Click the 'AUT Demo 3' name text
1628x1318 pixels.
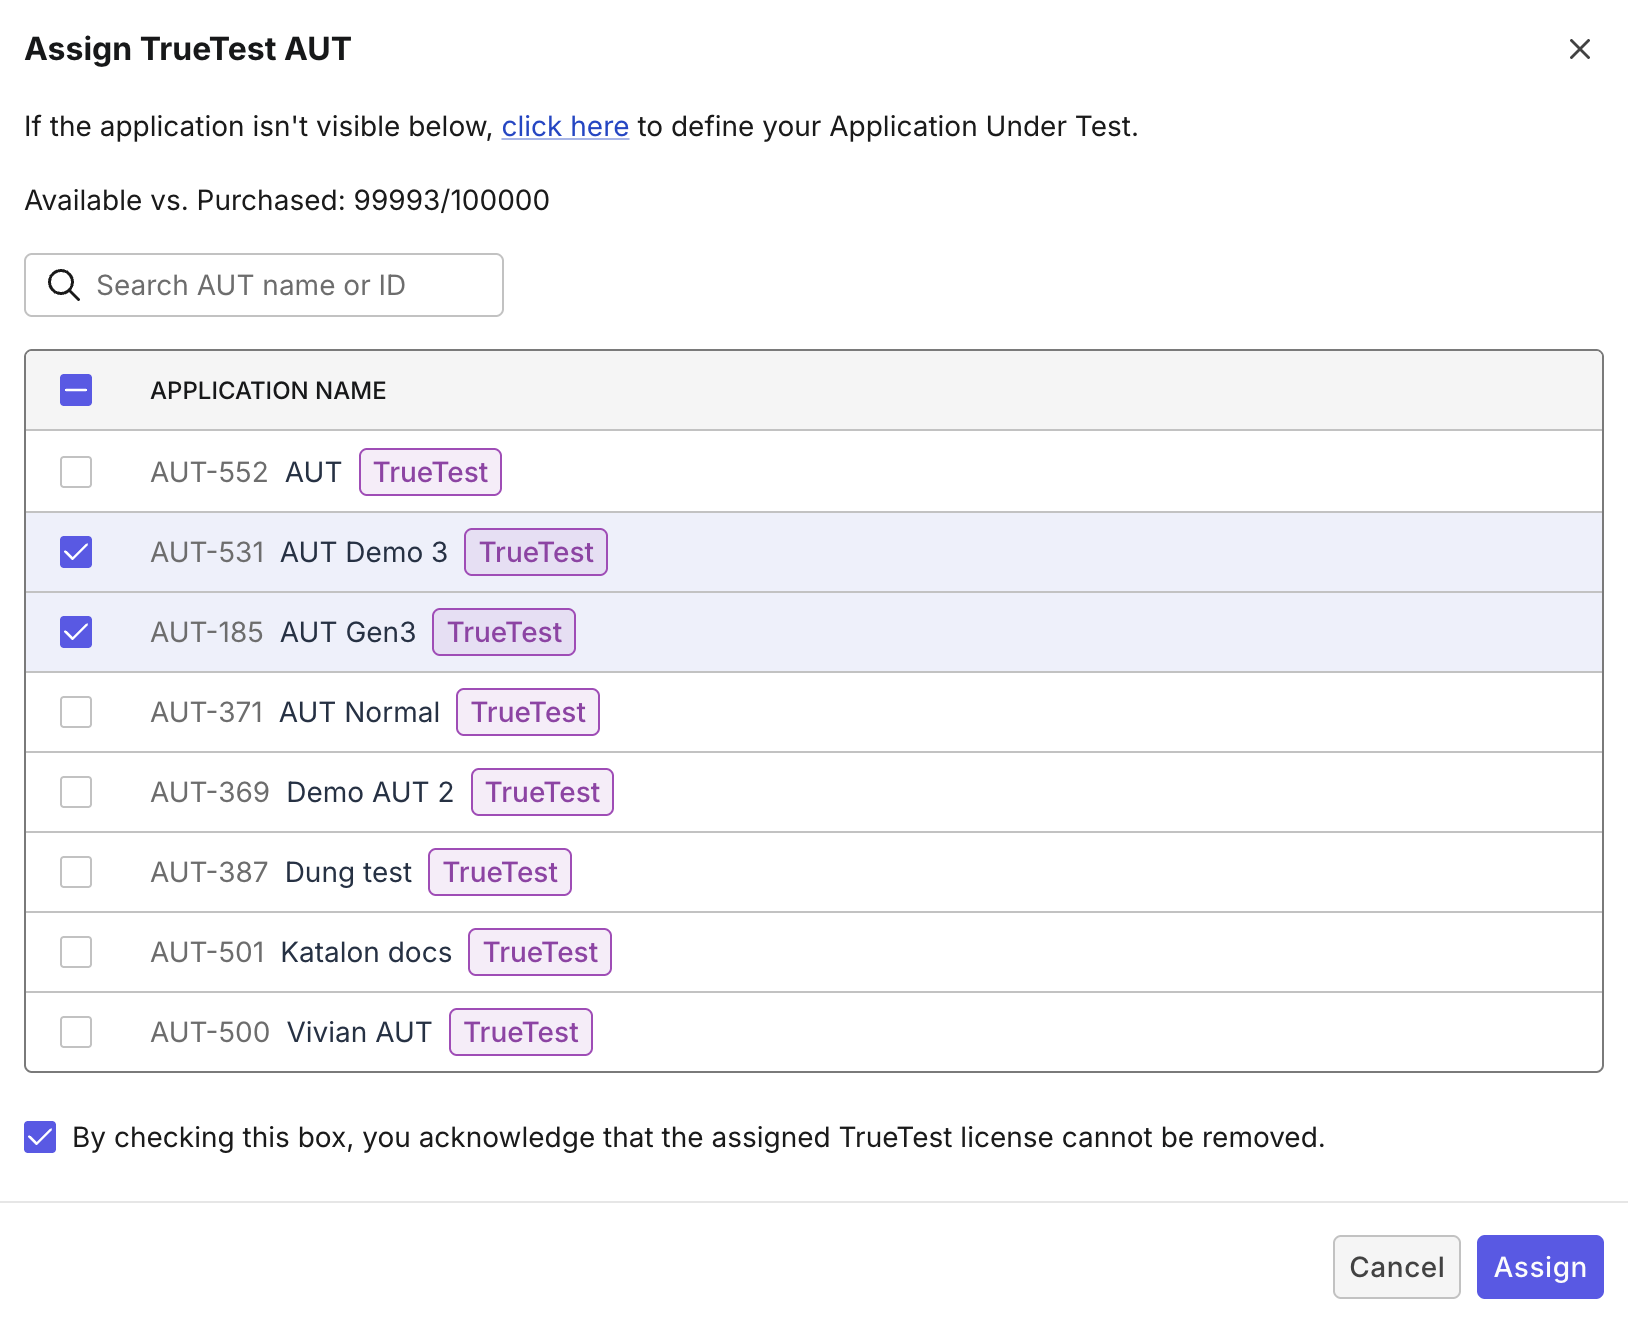364,552
